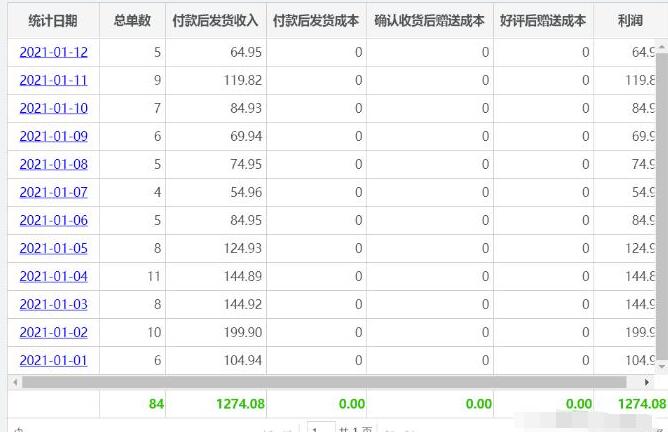Click the horizontal scrollbar right arrow
668x432 pixels.
[648, 382]
